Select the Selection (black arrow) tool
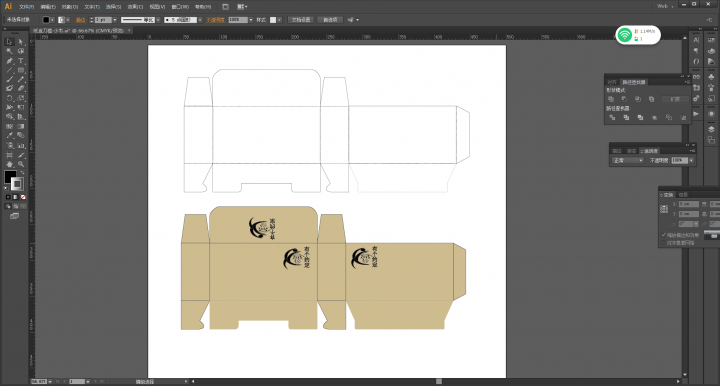The height and width of the screenshot is (386, 720). (x=9, y=42)
